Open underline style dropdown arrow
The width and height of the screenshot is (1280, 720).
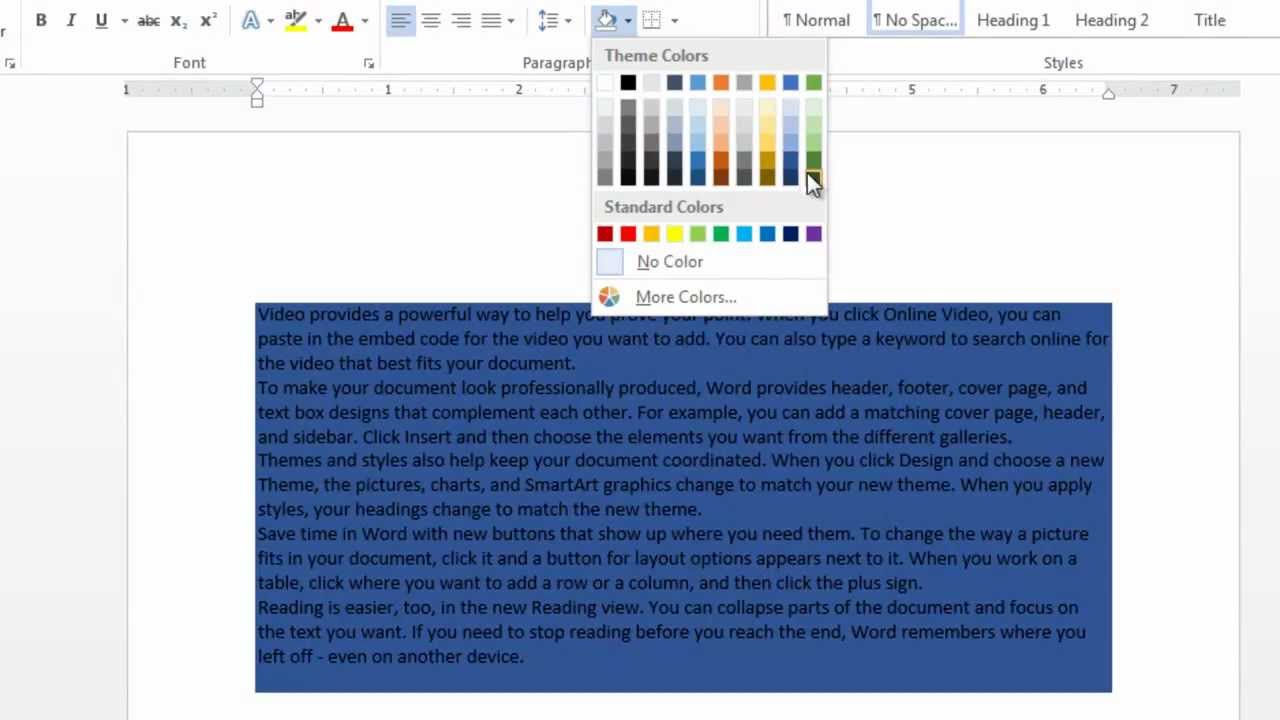124,20
